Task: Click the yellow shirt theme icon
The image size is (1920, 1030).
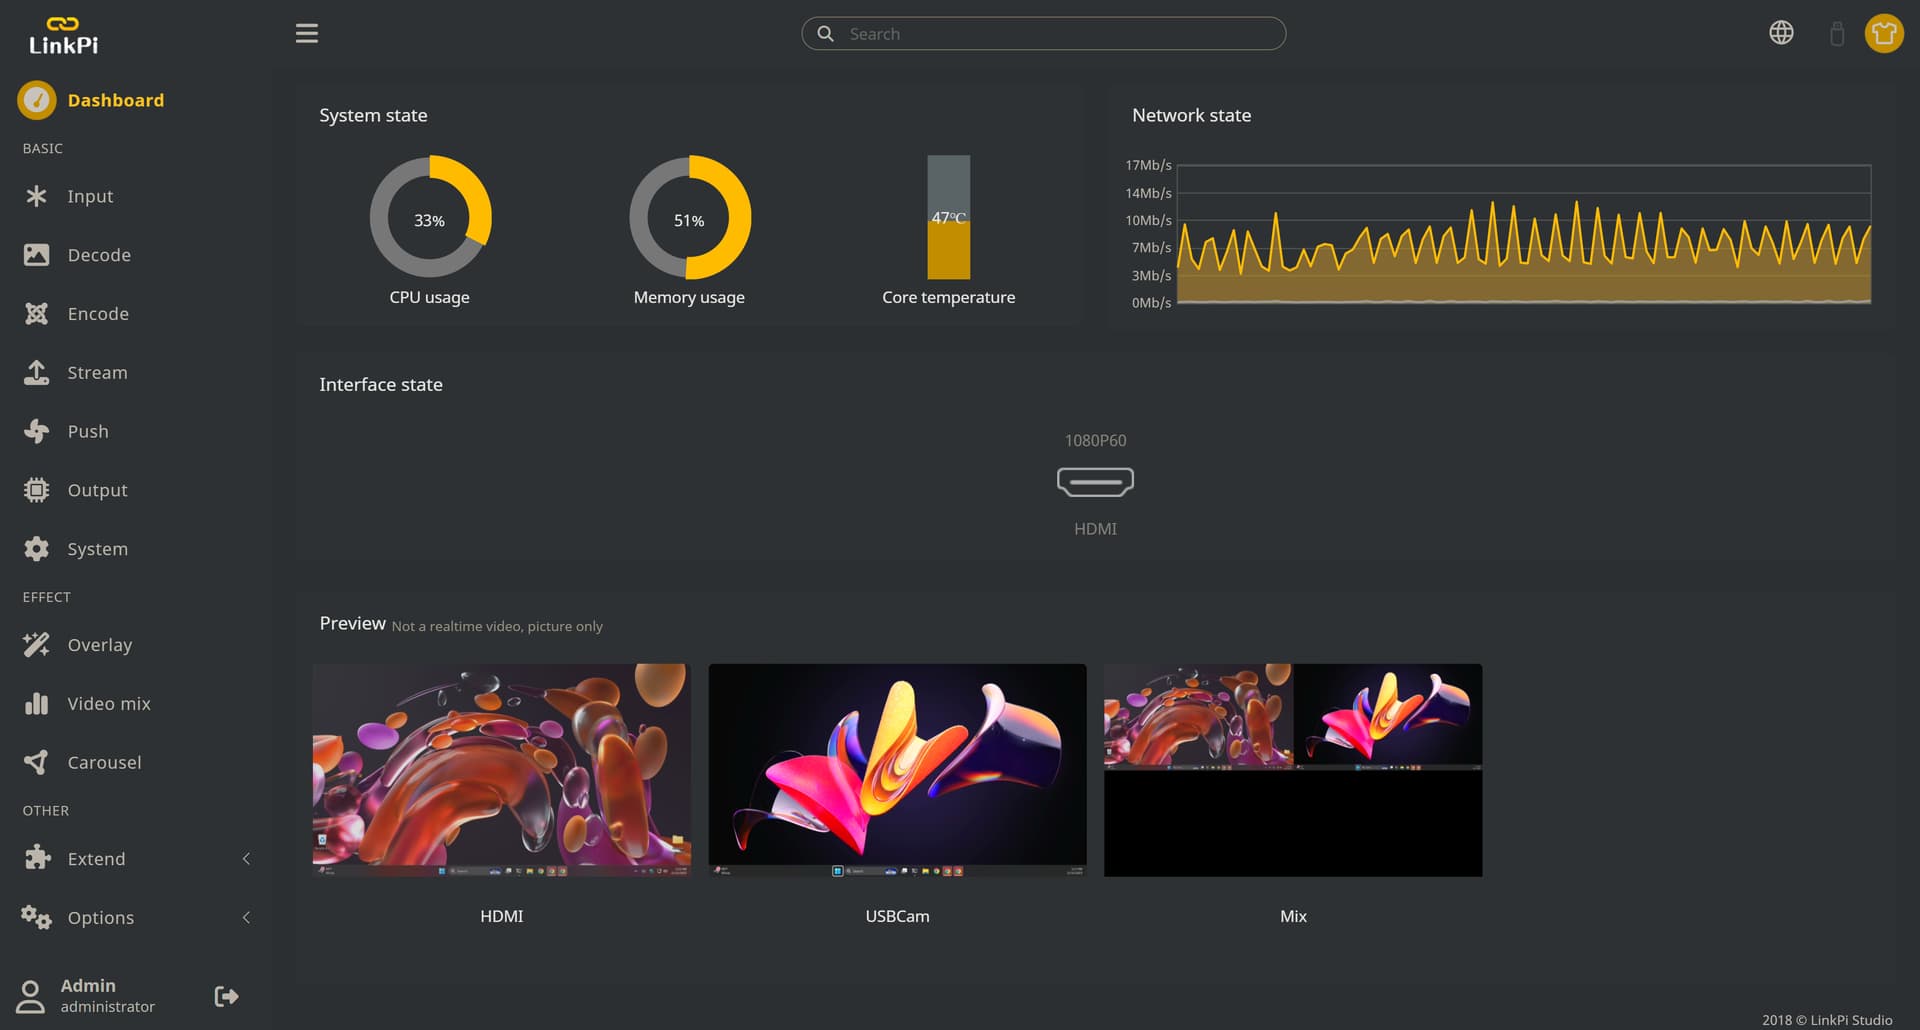Action: click(1883, 33)
